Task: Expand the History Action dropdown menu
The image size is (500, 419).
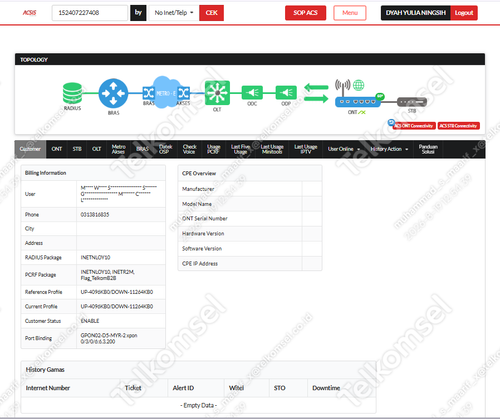Action: pyautogui.click(x=389, y=149)
